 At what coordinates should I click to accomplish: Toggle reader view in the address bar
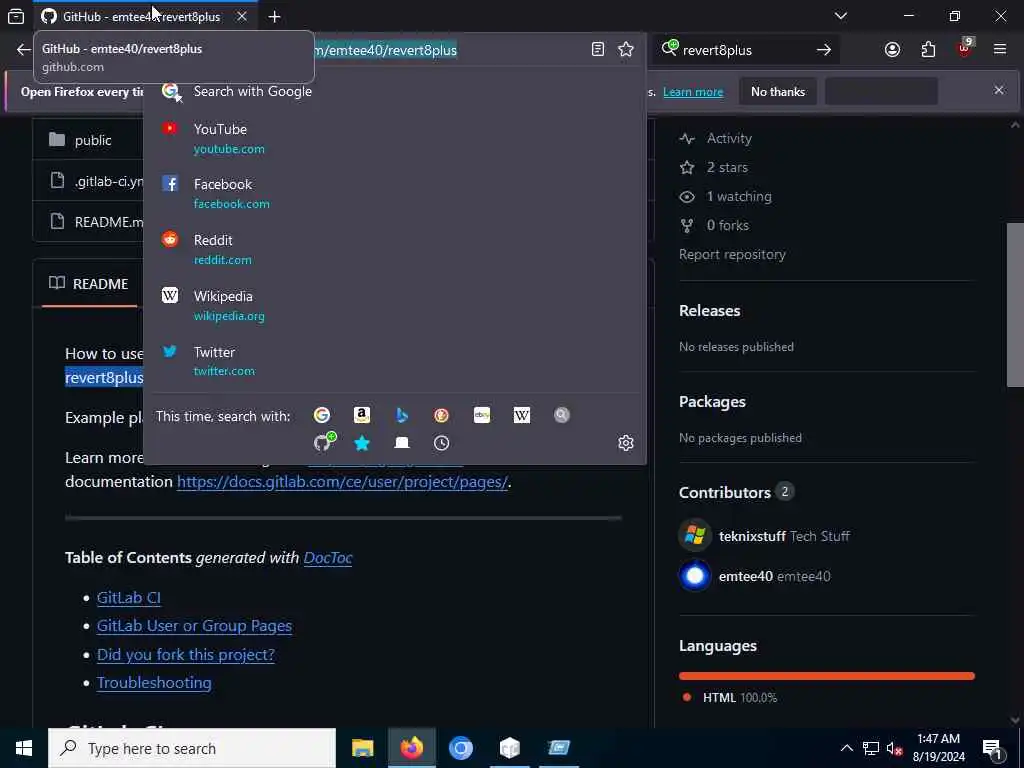(x=598, y=50)
